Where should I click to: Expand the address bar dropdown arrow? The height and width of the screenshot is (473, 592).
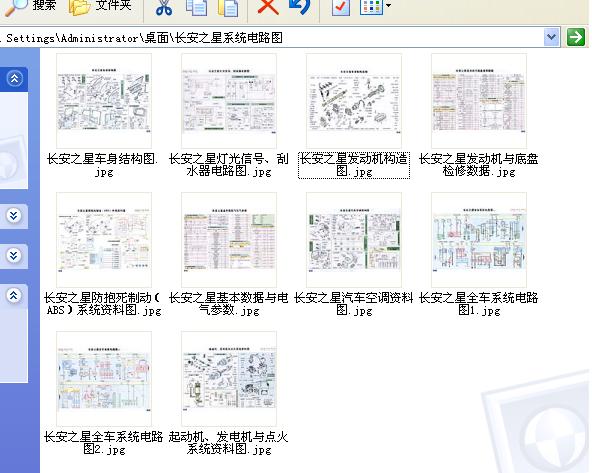click(x=552, y=37)
